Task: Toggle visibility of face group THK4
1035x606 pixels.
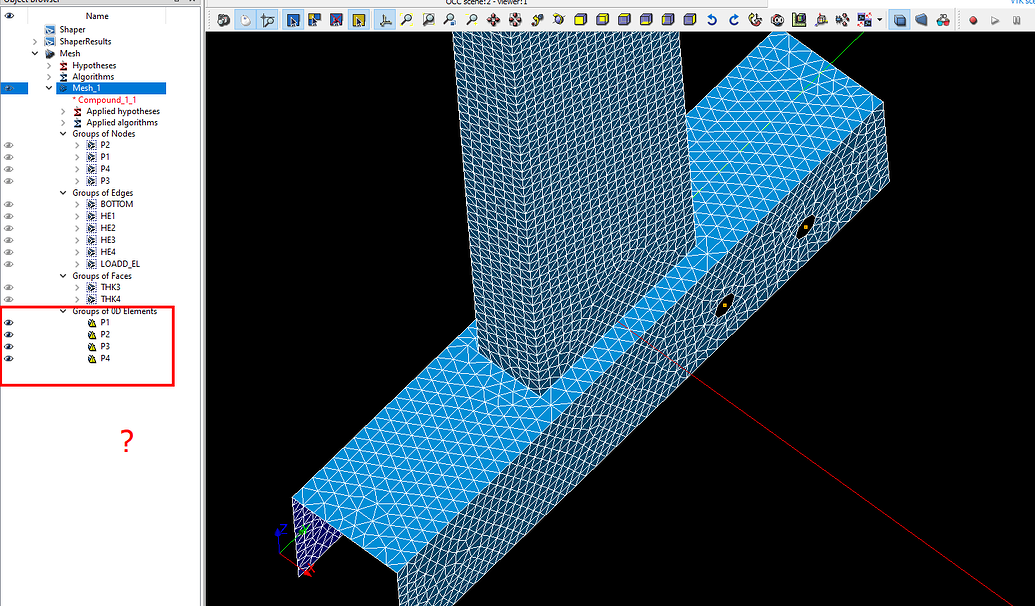Action: (x=9, y=299)
